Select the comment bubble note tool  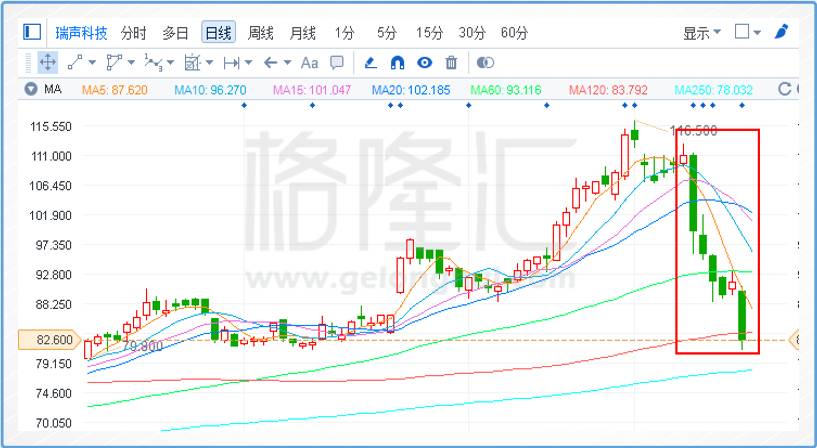337,63
